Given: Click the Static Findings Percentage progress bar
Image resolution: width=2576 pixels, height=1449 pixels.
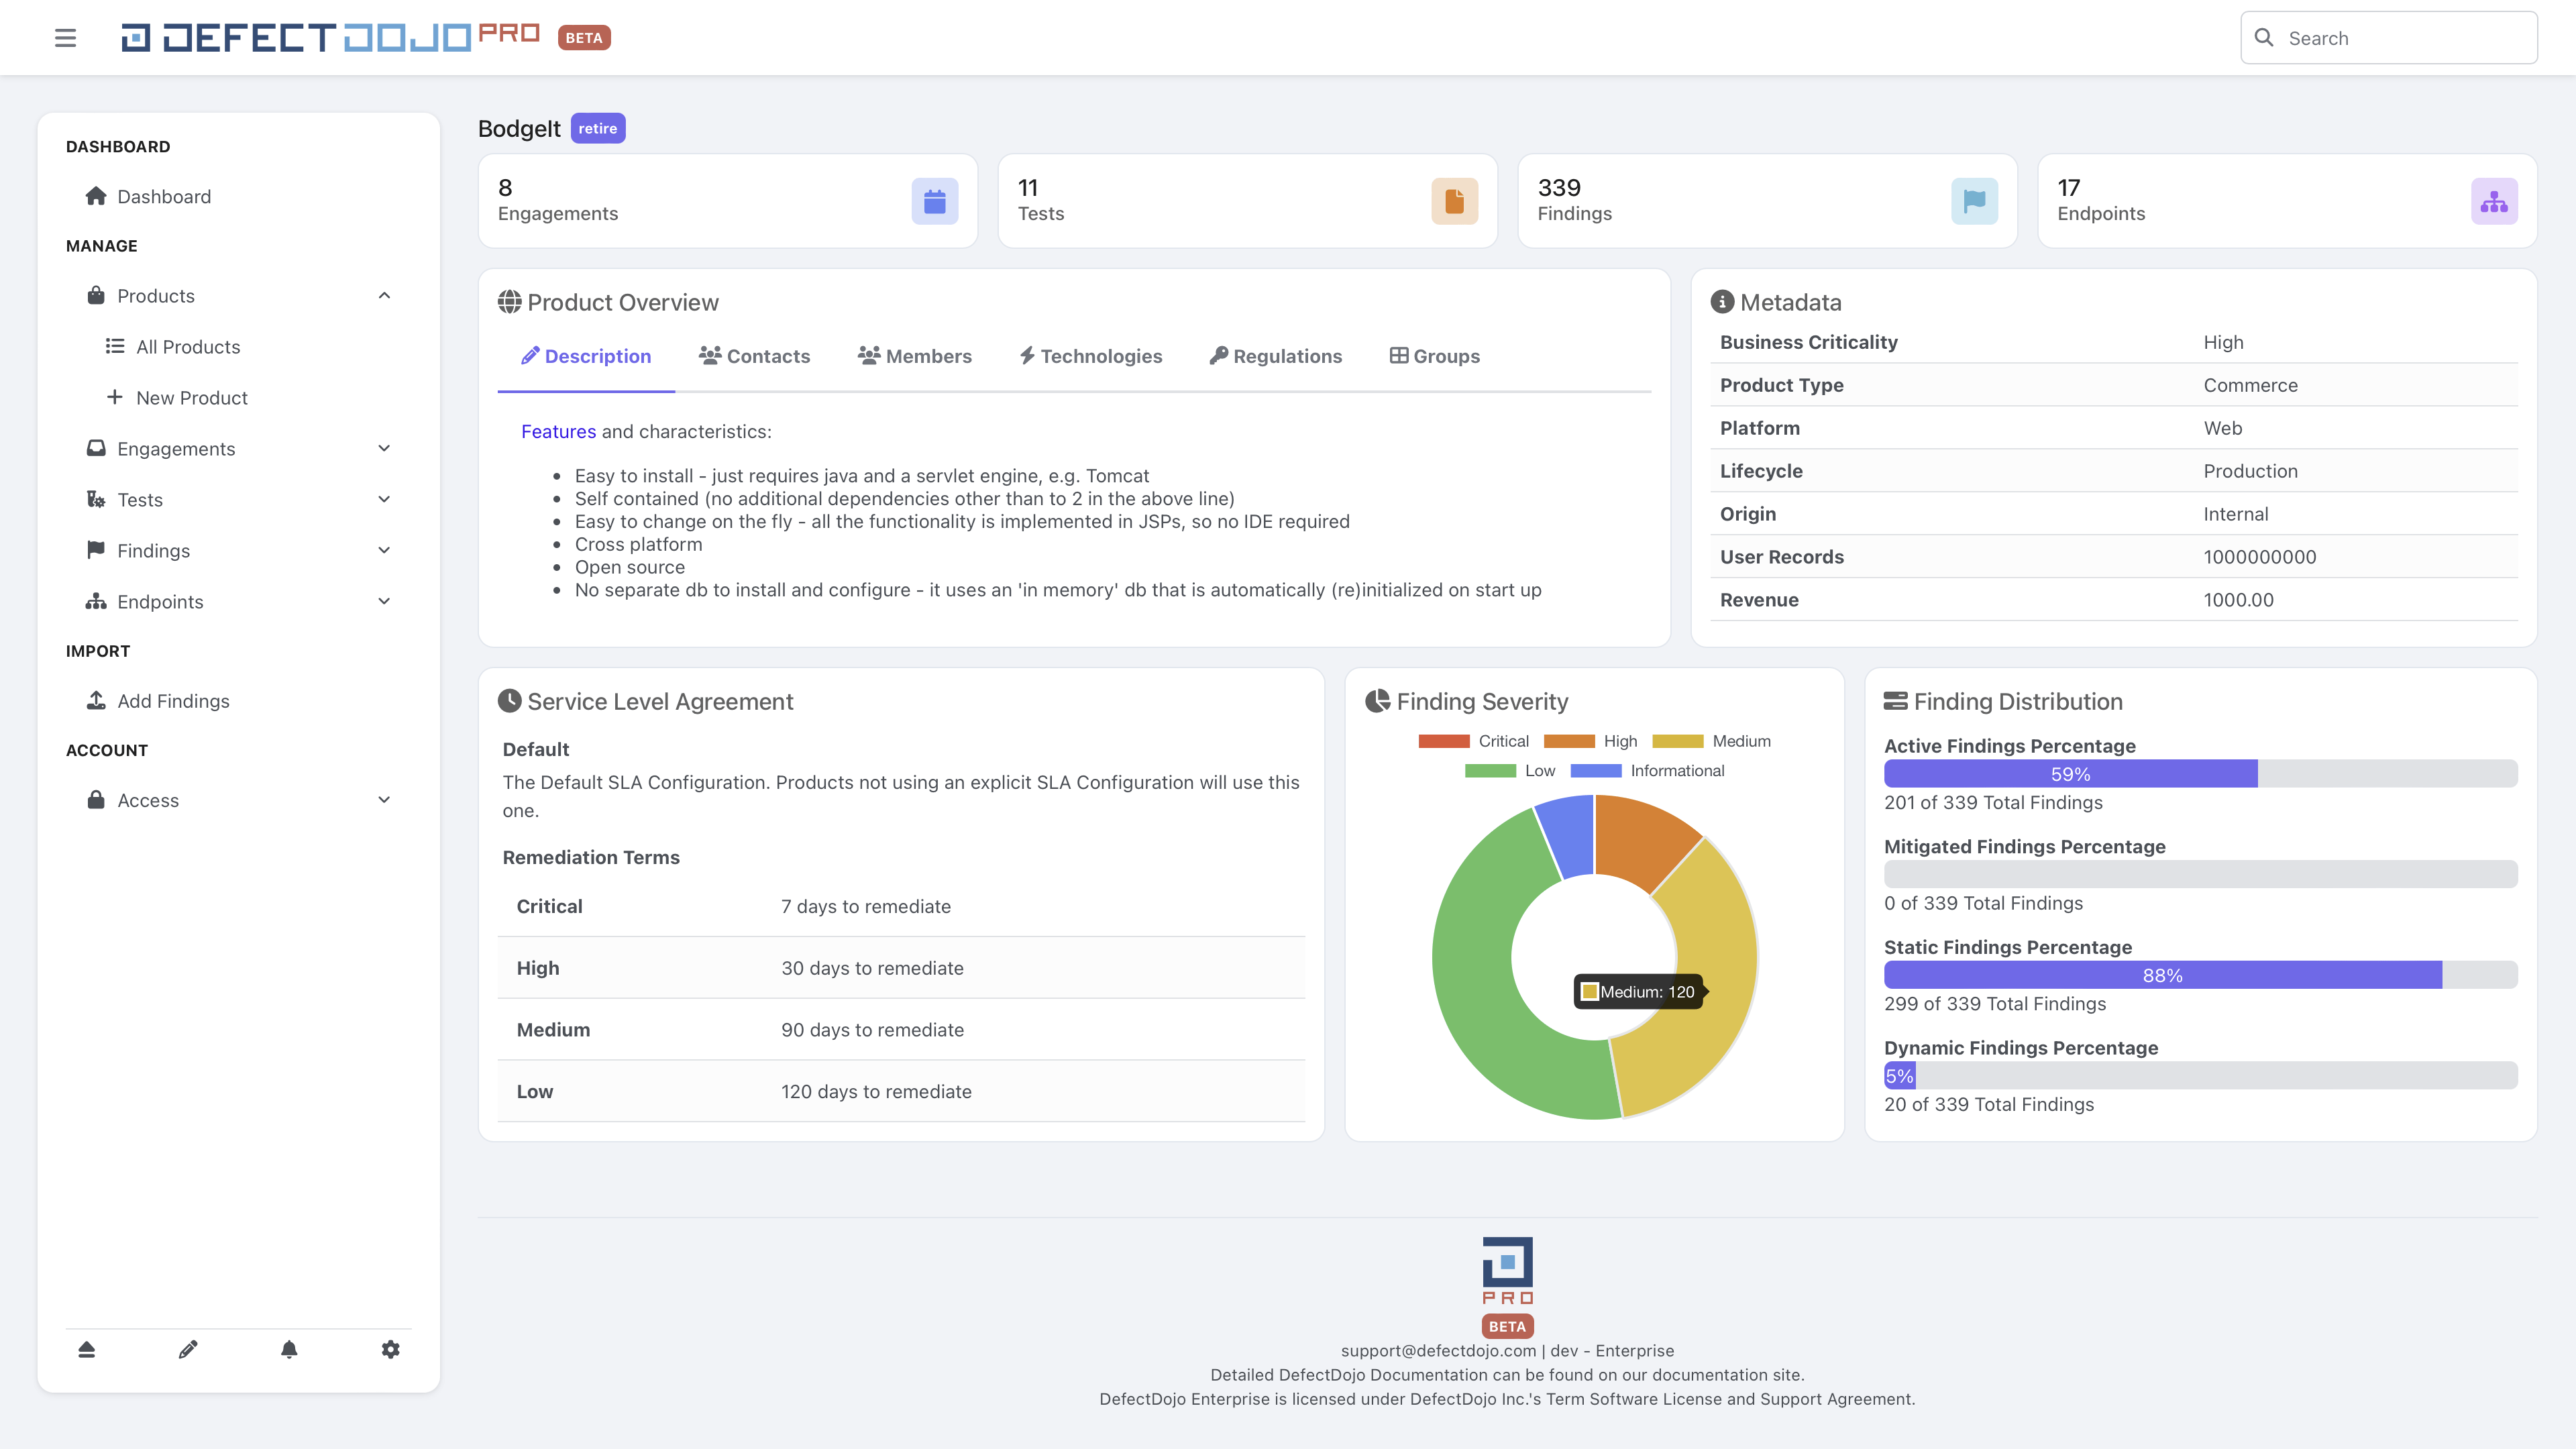Looking at the screenshot, I should 2200,974.
